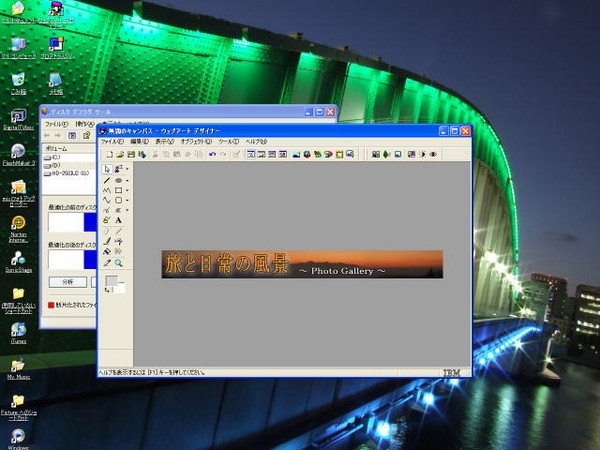Image resolution: width=600 pixels, height=450 pixels.
Task: Click the My Music folder desktop icon
Action: pos(18,369)
